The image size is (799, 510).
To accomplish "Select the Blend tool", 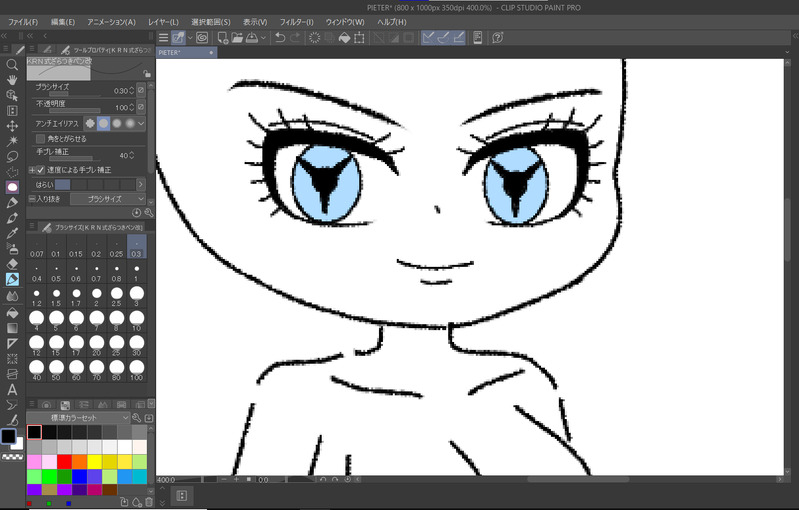I will pyautogui.click(x=12, y=296).
